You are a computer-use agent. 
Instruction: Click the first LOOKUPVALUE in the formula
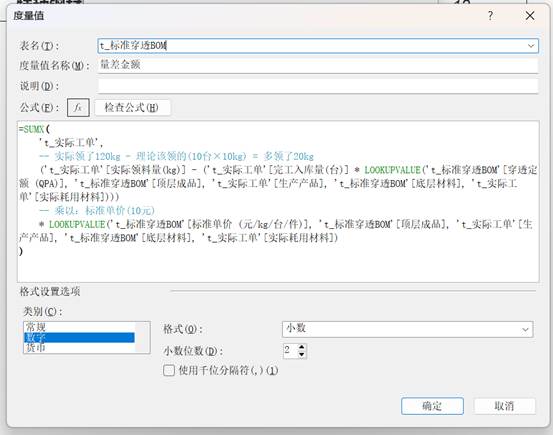tap(392, 170)
